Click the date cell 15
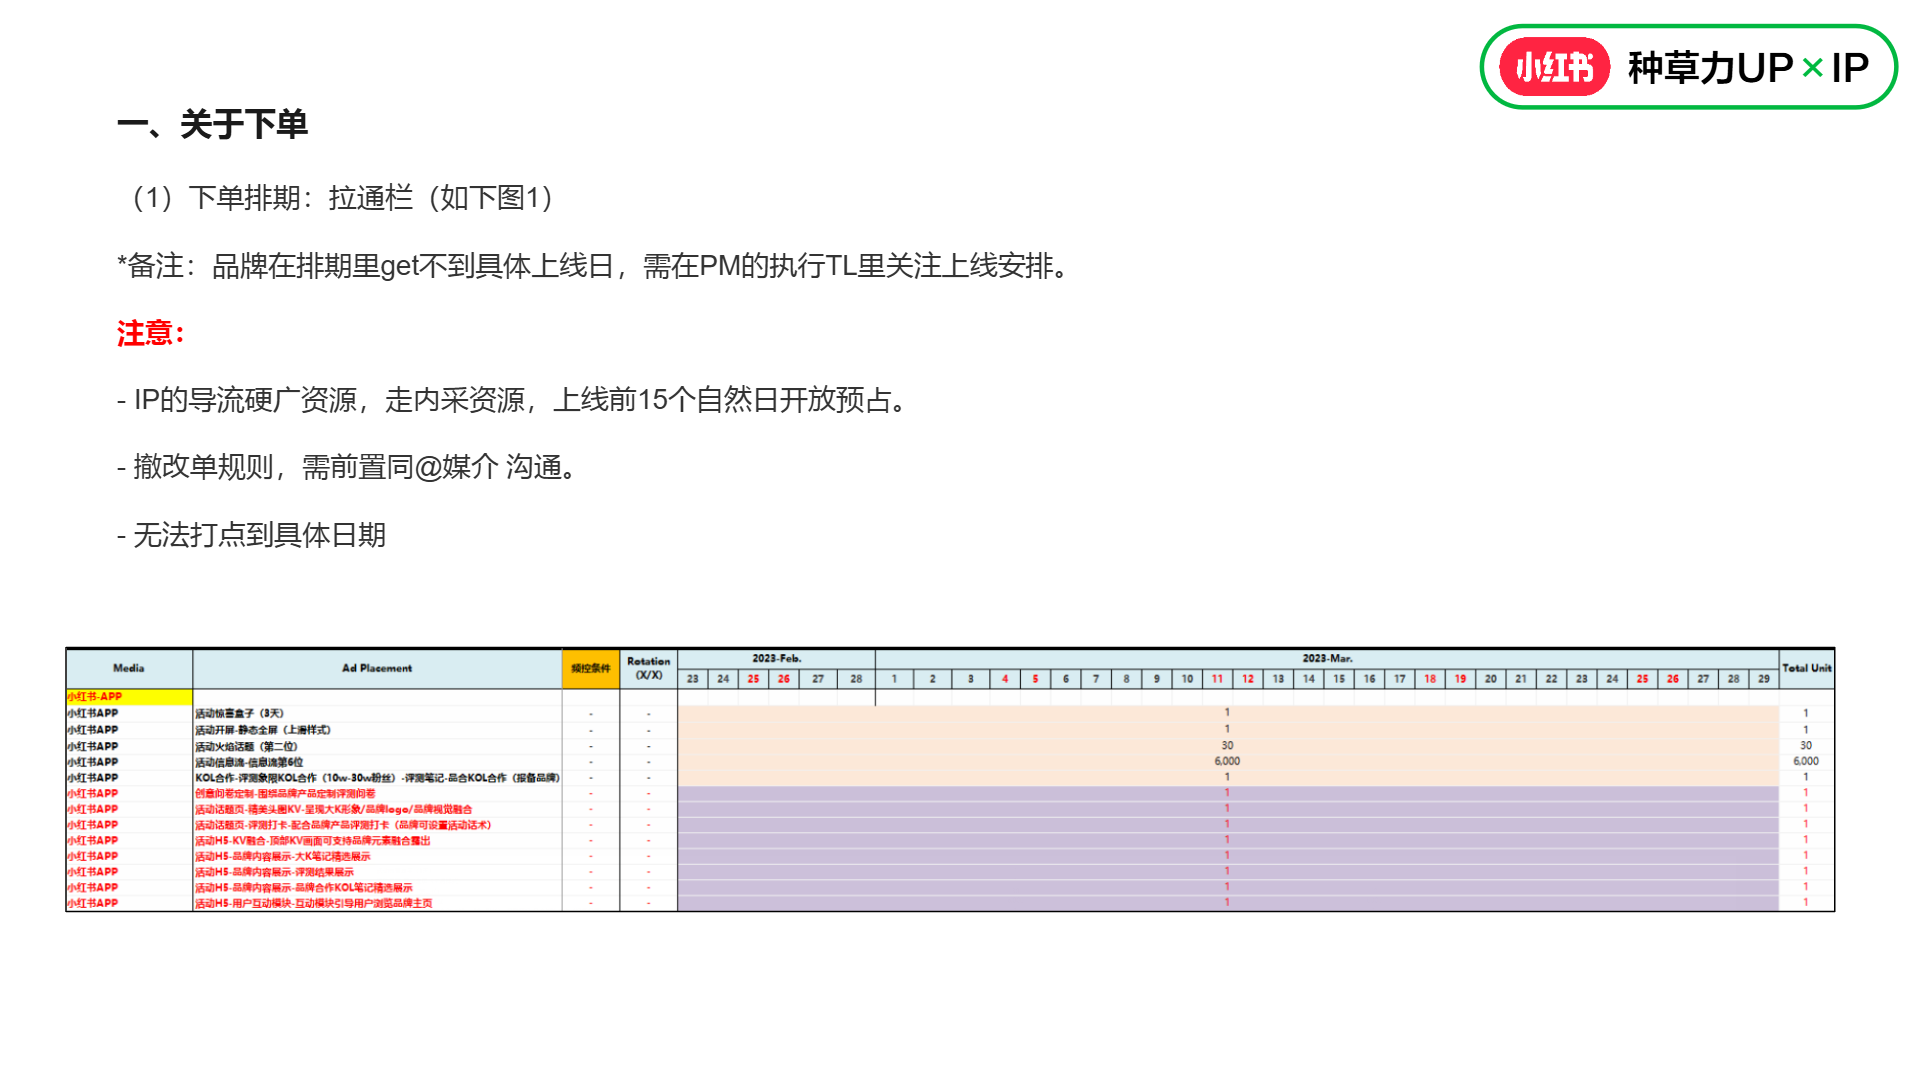This screenshot has width=1920, height=1080. [1339, 679]
